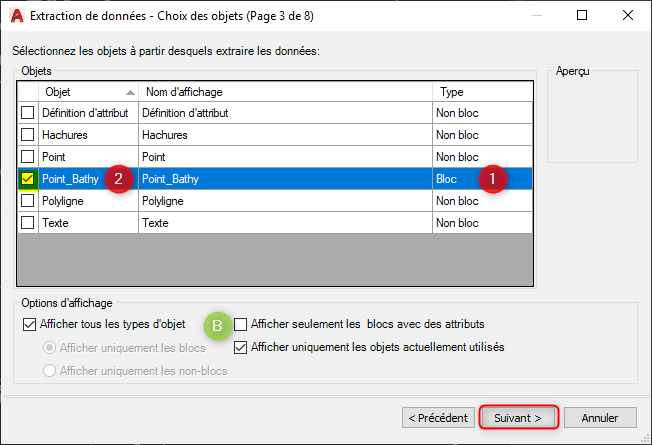Maximize the Extraction de données dialog
This screenshot has width=652, height=445.
pyautogui.click(x=582, y=16)
